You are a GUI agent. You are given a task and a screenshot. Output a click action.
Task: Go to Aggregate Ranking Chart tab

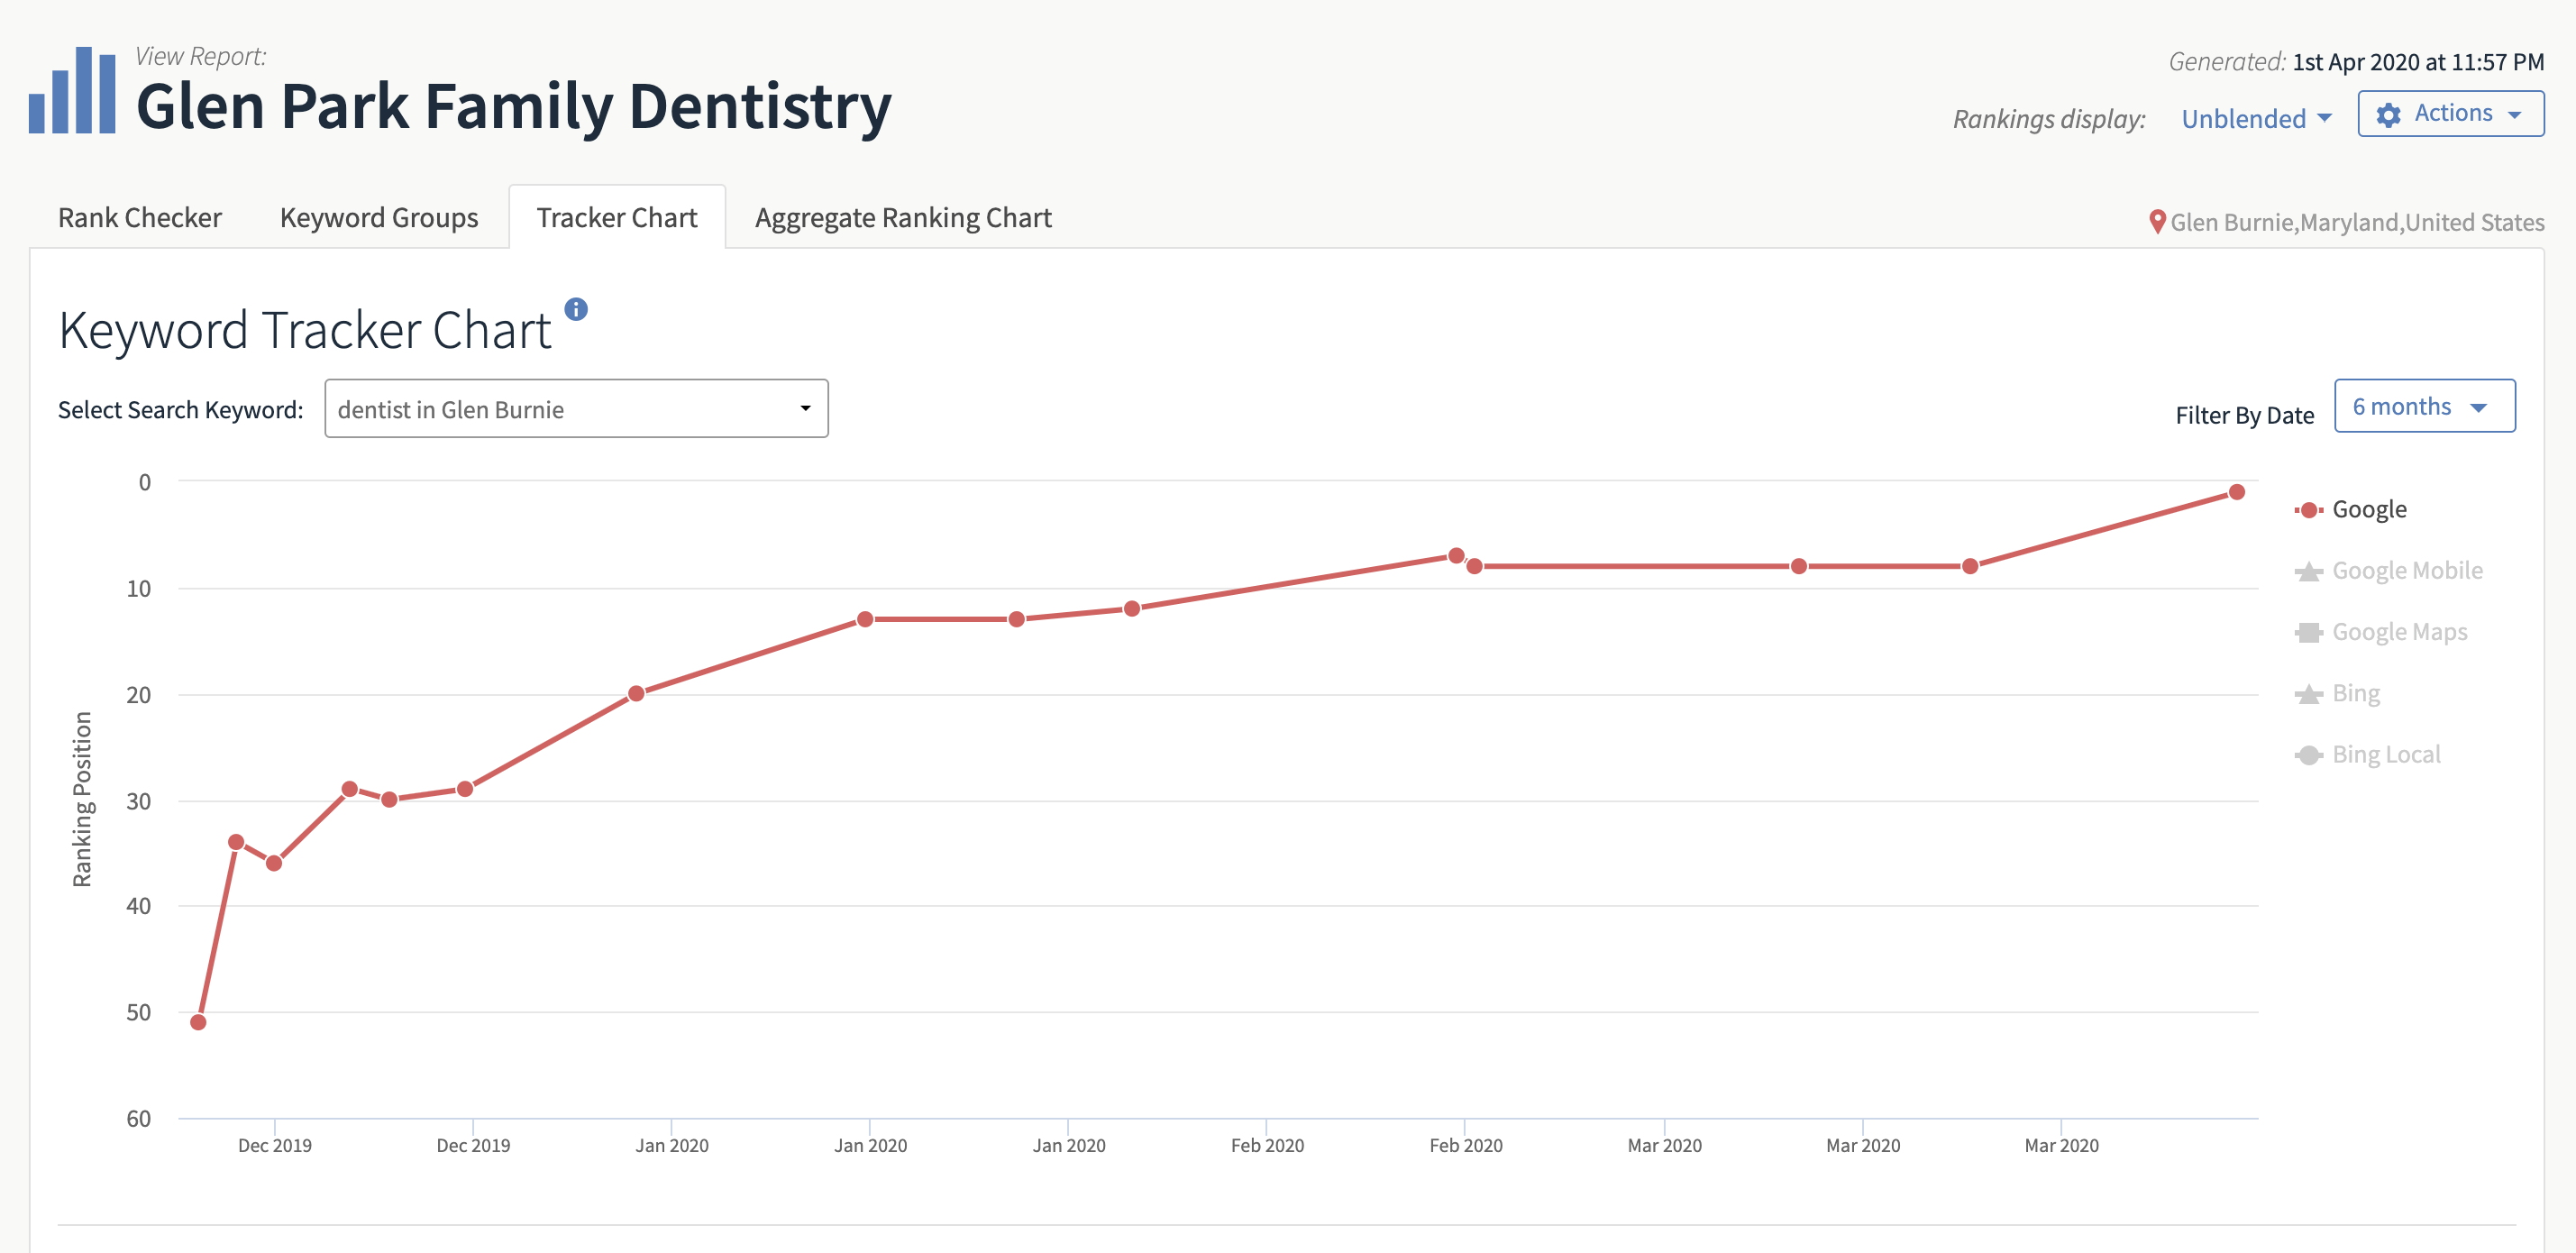tap(903, 217)
